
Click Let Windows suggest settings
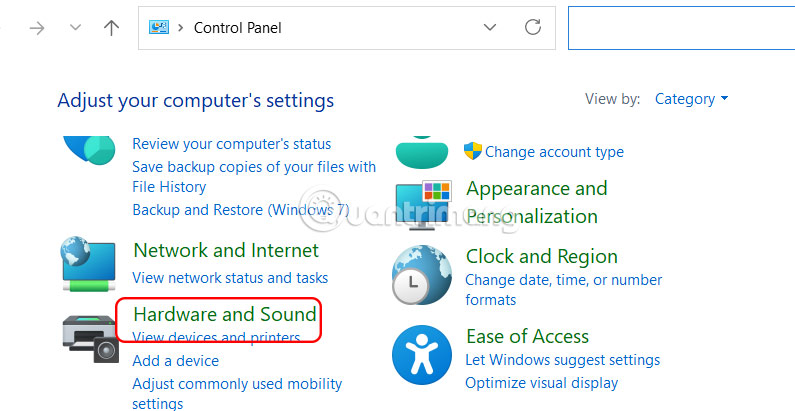563,360
